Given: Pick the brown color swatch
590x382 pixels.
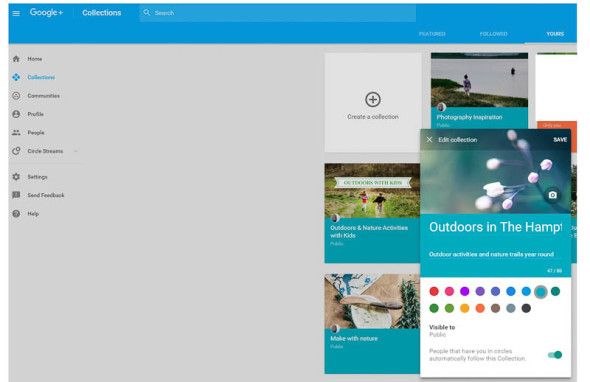Looking at the screenshot, I should [495, 308].
